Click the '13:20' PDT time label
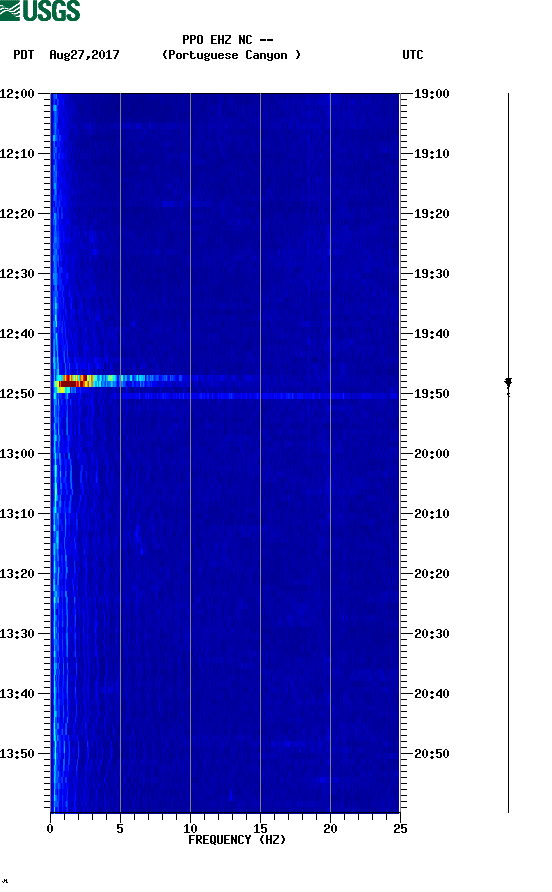 tap(17, 574)
